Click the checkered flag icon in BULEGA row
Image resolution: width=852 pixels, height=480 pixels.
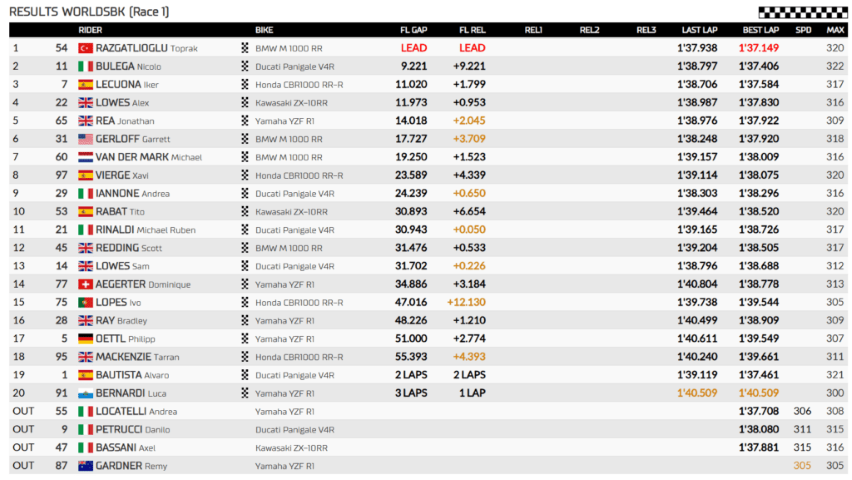tap(245, 66)
